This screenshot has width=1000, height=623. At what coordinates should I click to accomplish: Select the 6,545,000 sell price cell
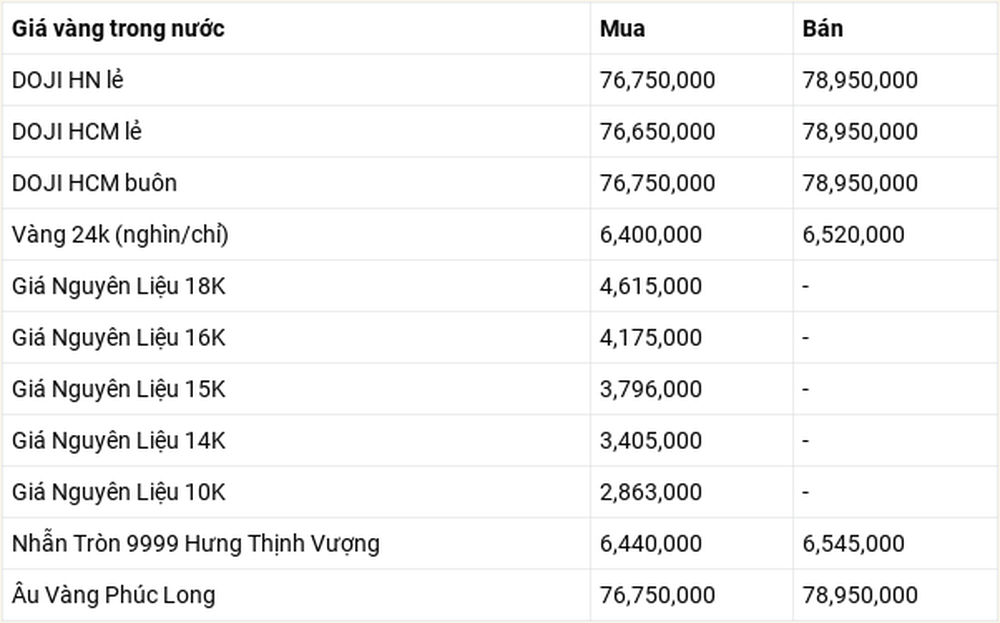(x=853, y=544)
